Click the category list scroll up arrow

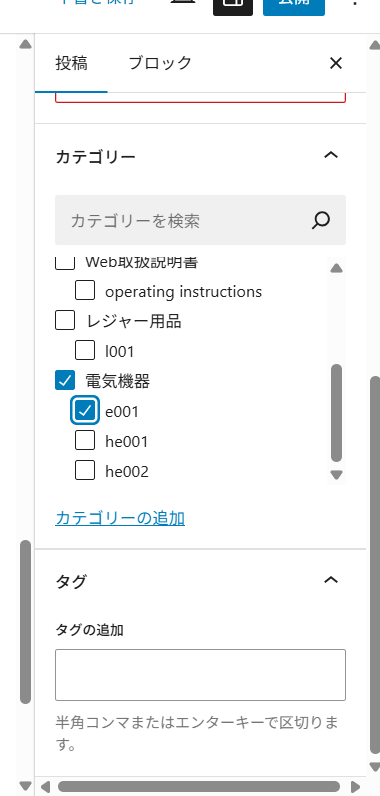336,268
